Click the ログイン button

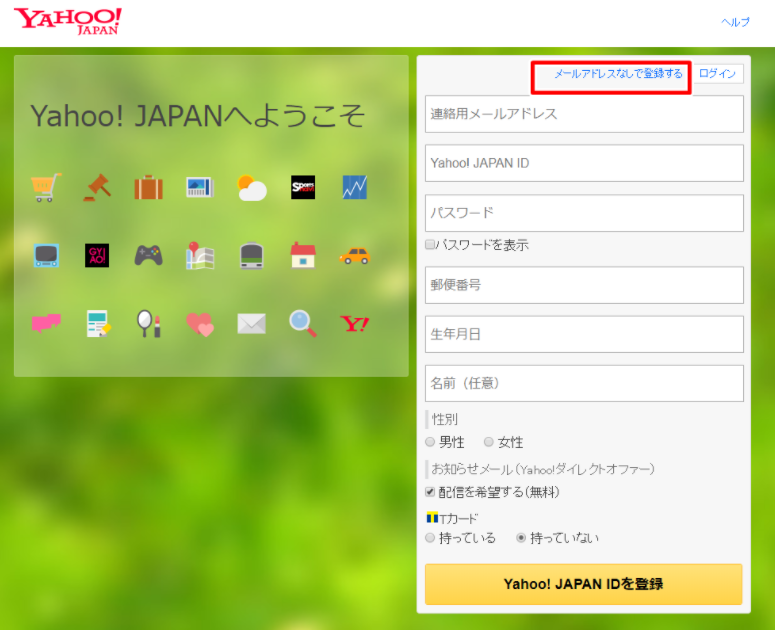(x=717, y=74)
